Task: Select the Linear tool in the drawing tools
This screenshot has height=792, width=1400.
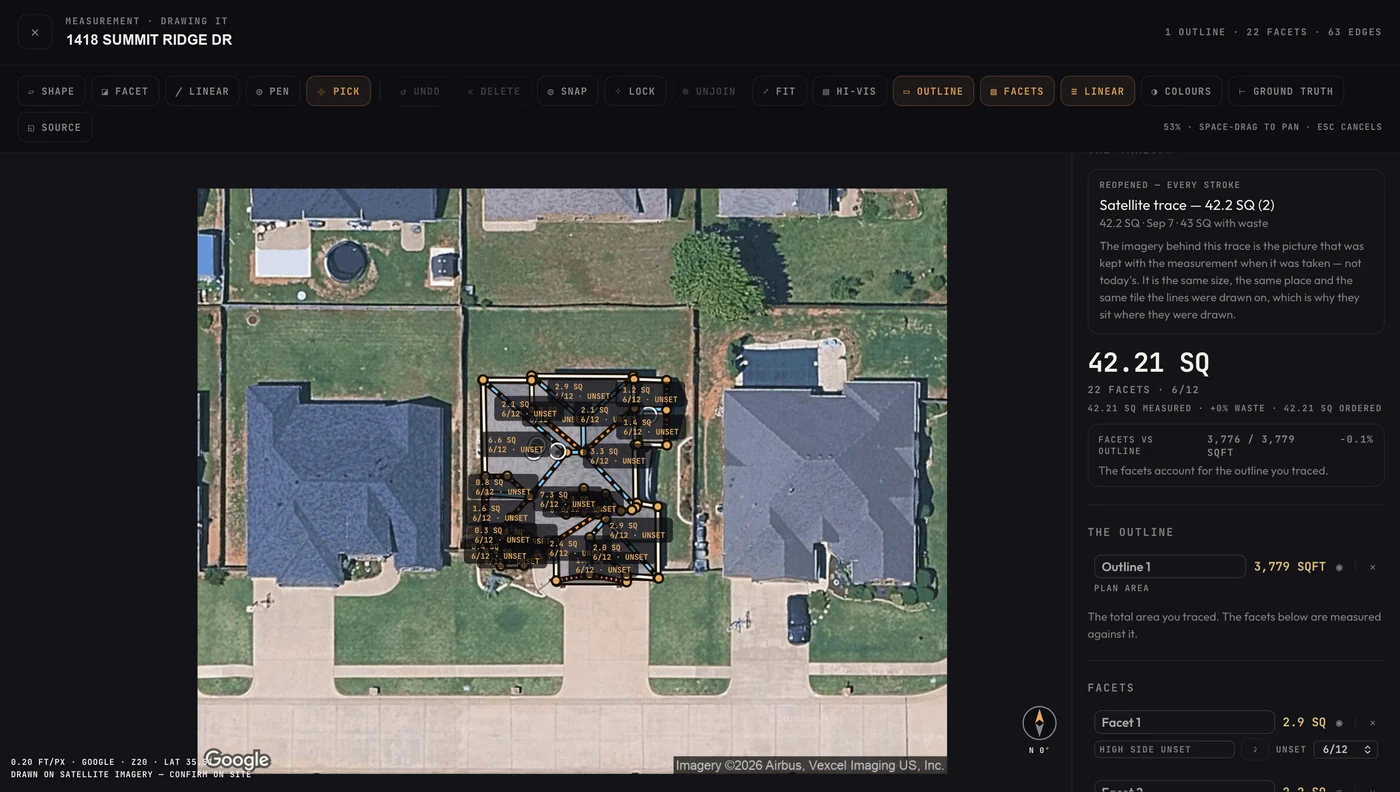Action: pos(202,91)
